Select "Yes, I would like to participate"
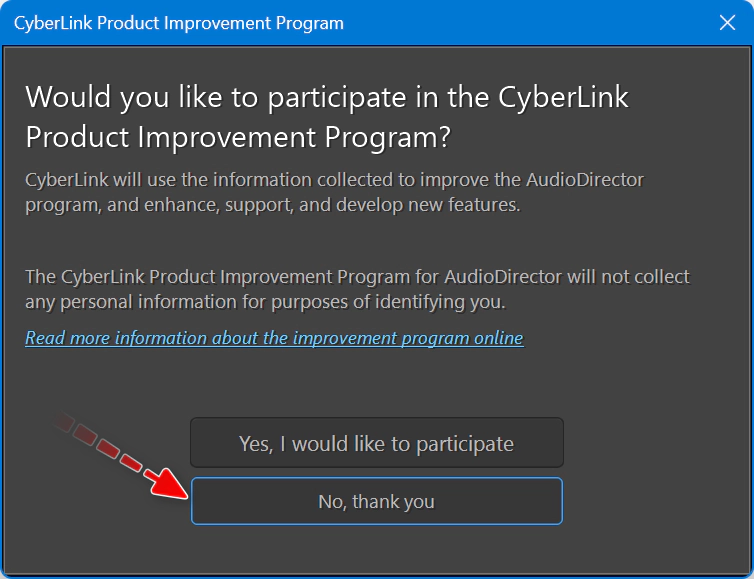The height and width of the screenshot is (579, 754). 377,442
